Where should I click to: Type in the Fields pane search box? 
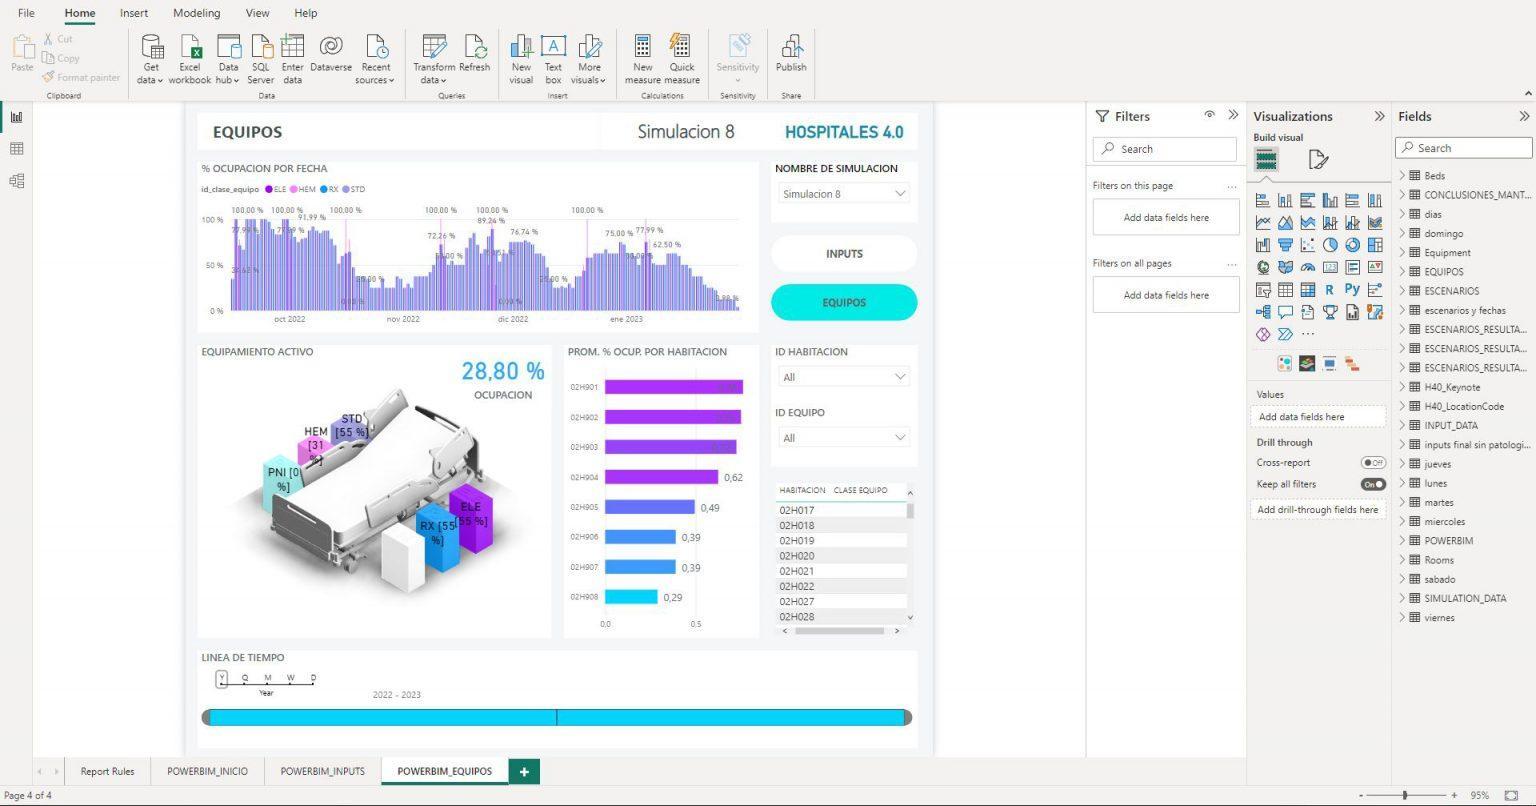pyautogui.click(x=1463, y=147)
